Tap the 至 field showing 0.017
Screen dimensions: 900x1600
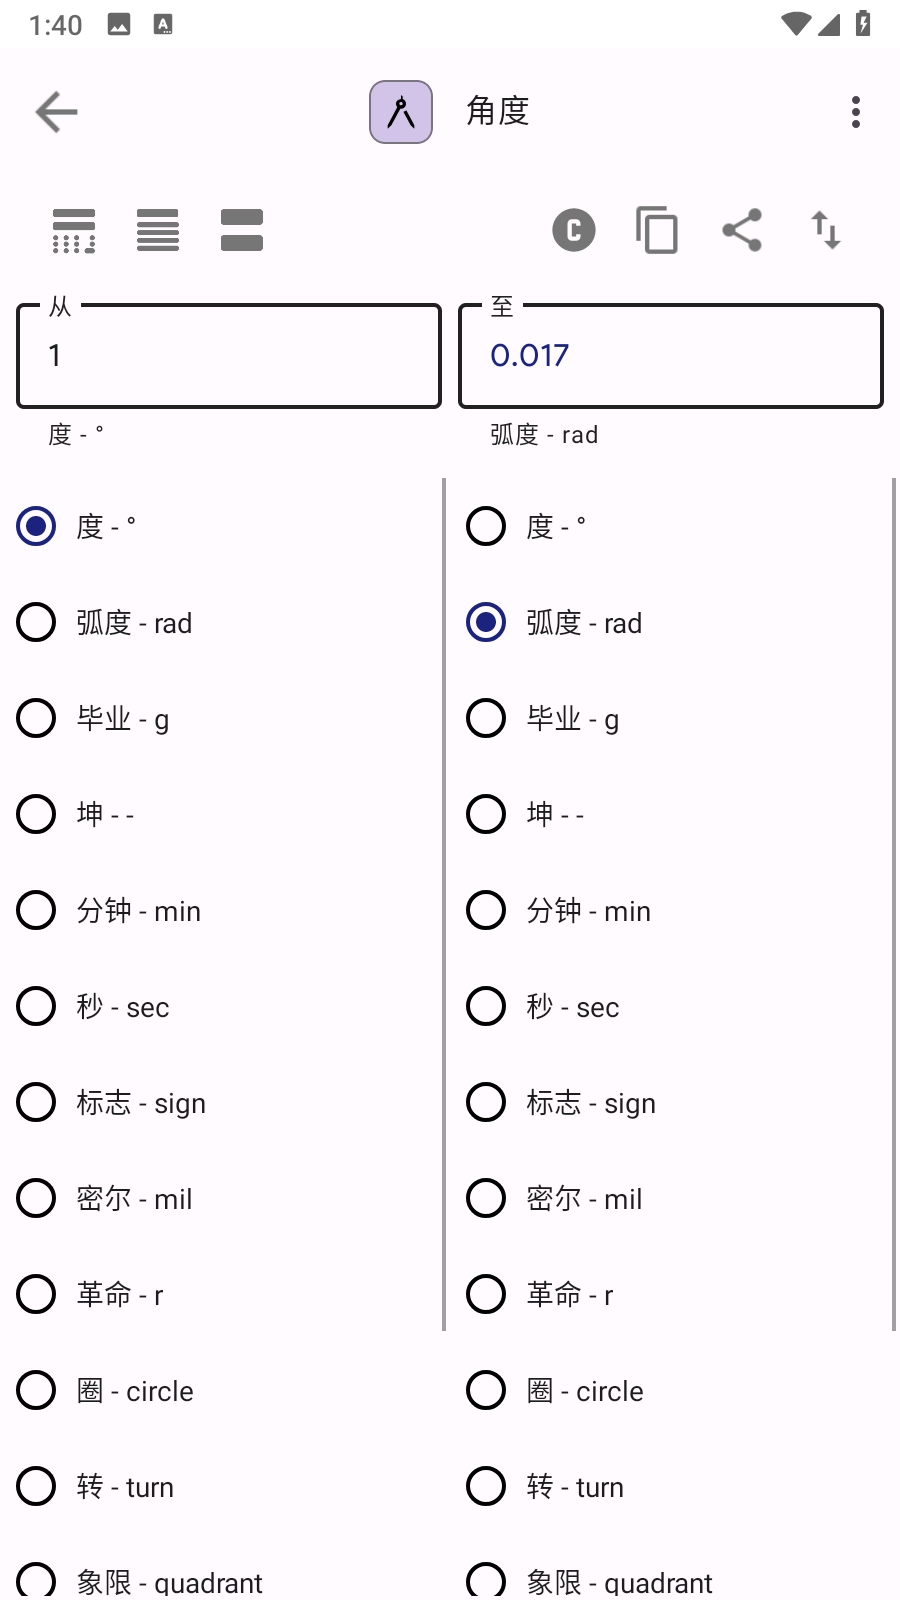pos(670,355)
